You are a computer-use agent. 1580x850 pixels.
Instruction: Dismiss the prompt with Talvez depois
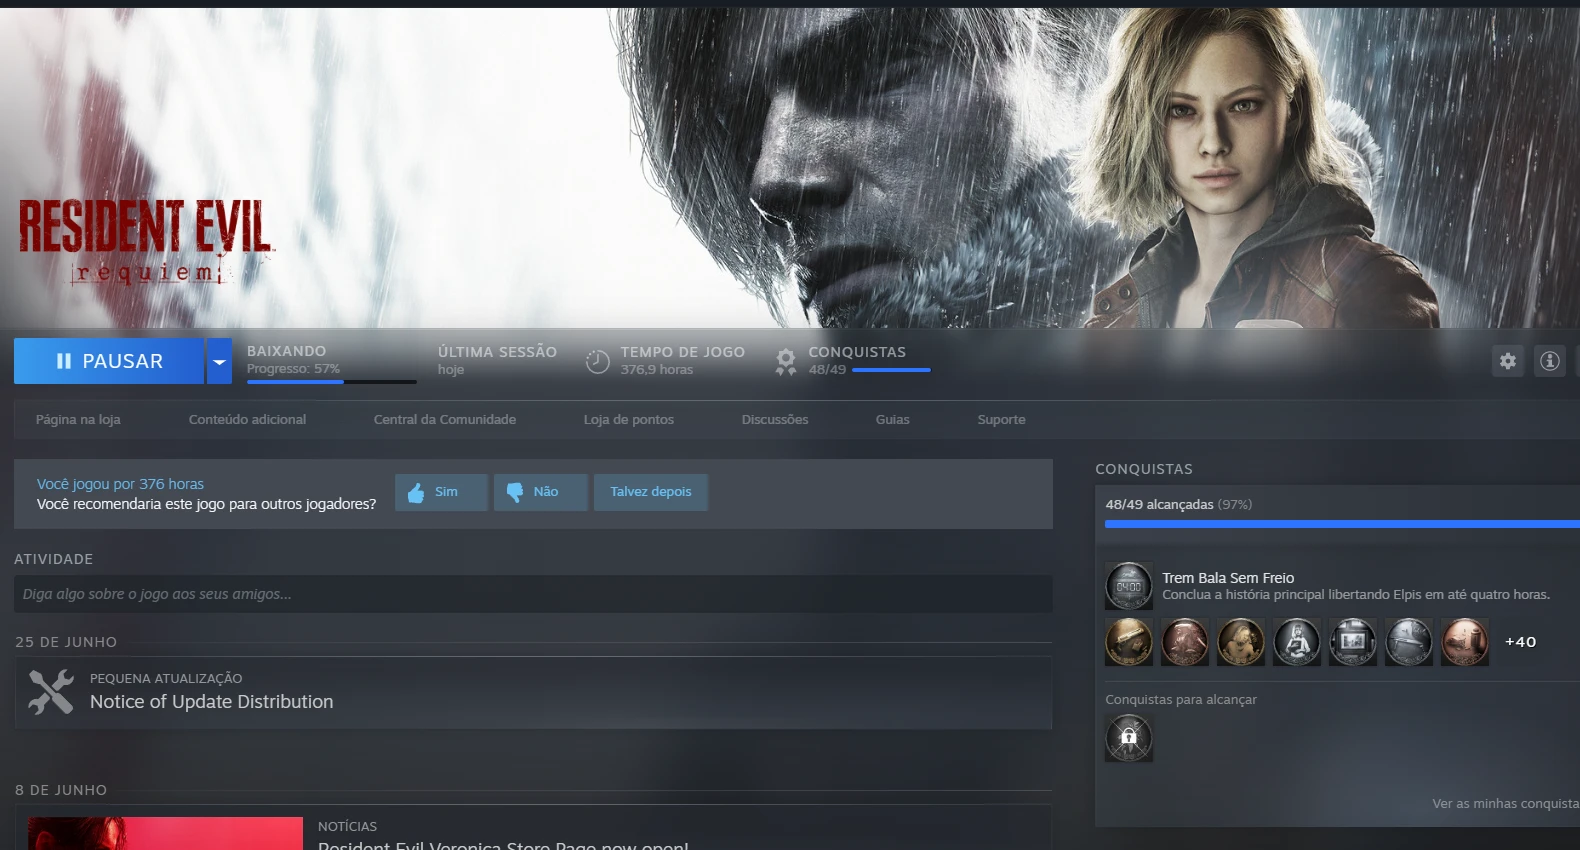click(651, 492)
